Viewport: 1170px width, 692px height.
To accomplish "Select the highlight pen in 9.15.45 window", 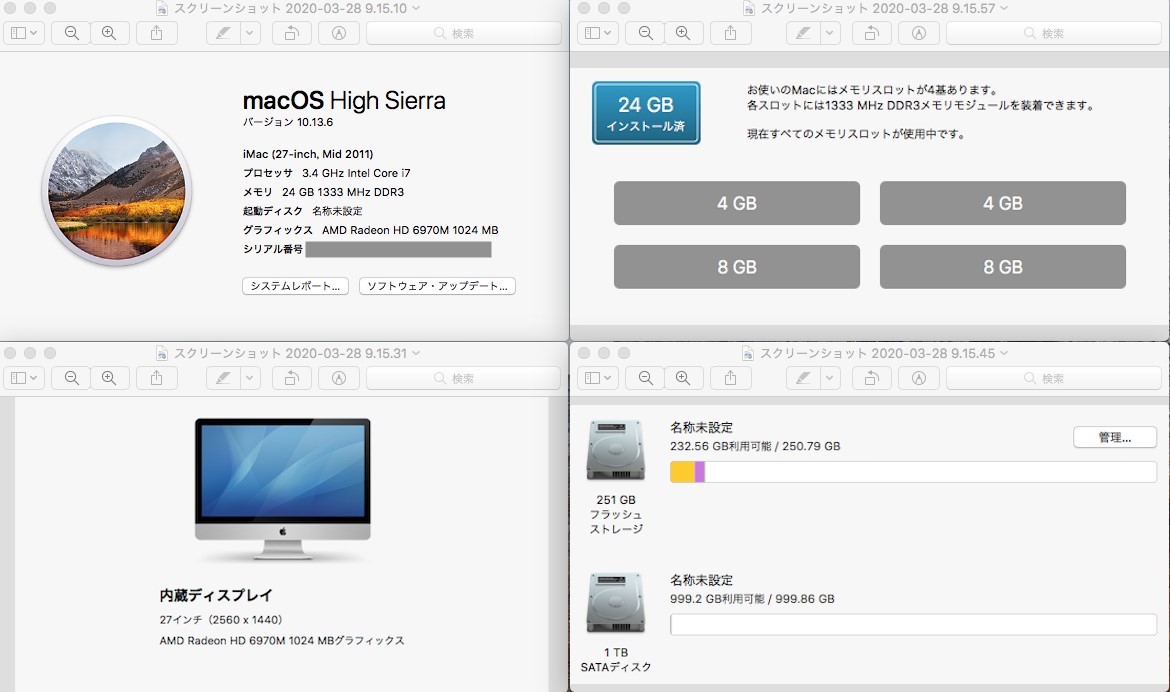I will [803, 378].
